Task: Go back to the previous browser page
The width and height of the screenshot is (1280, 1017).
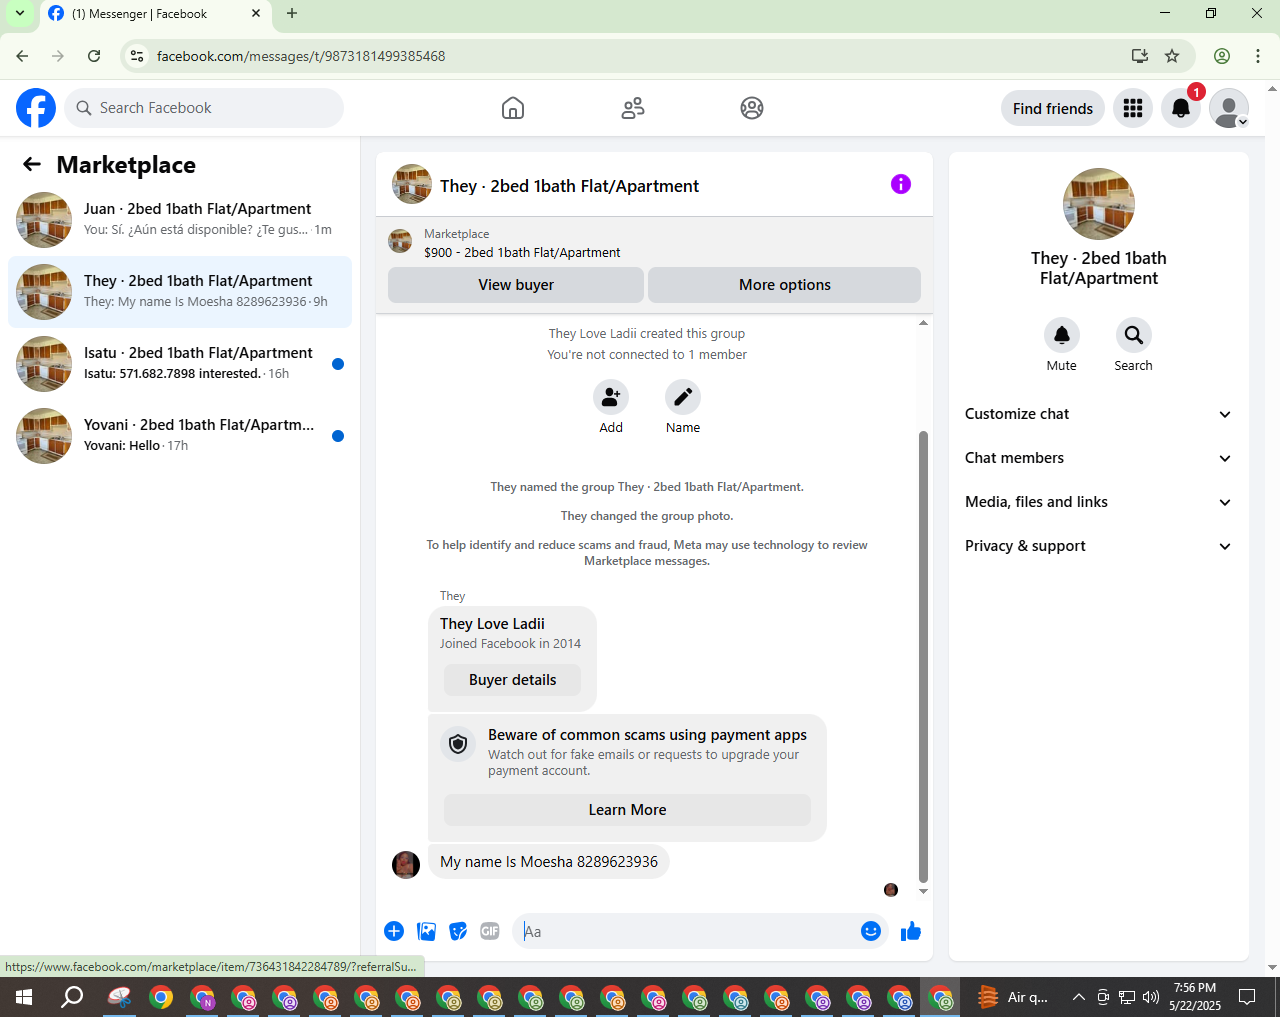Action: tap(22, 56)
